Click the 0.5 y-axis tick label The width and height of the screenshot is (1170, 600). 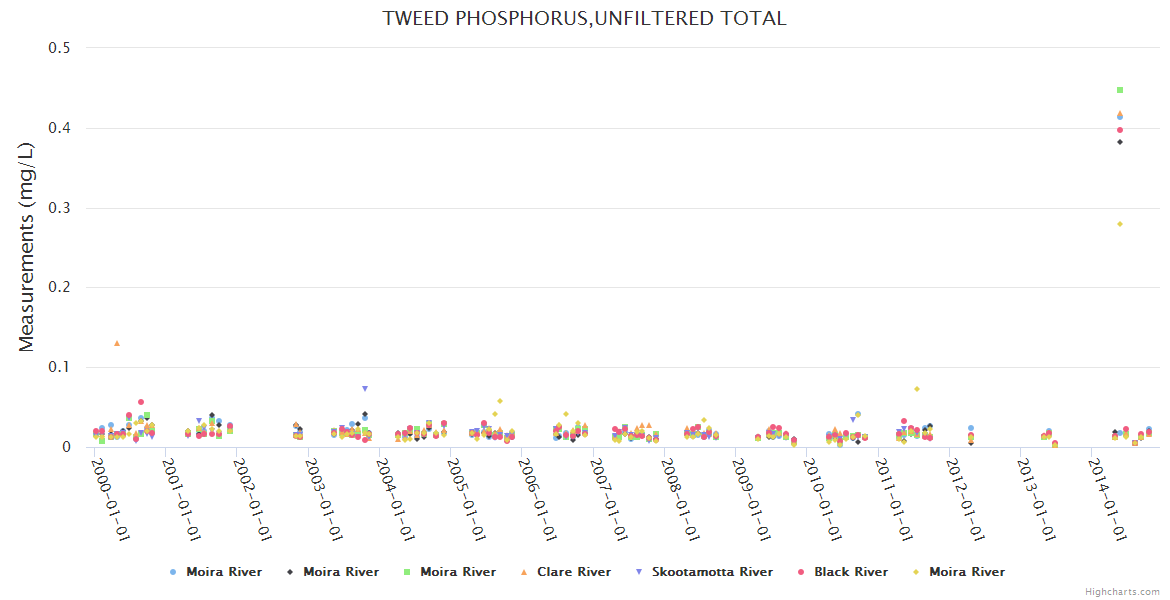click(60, 48)
